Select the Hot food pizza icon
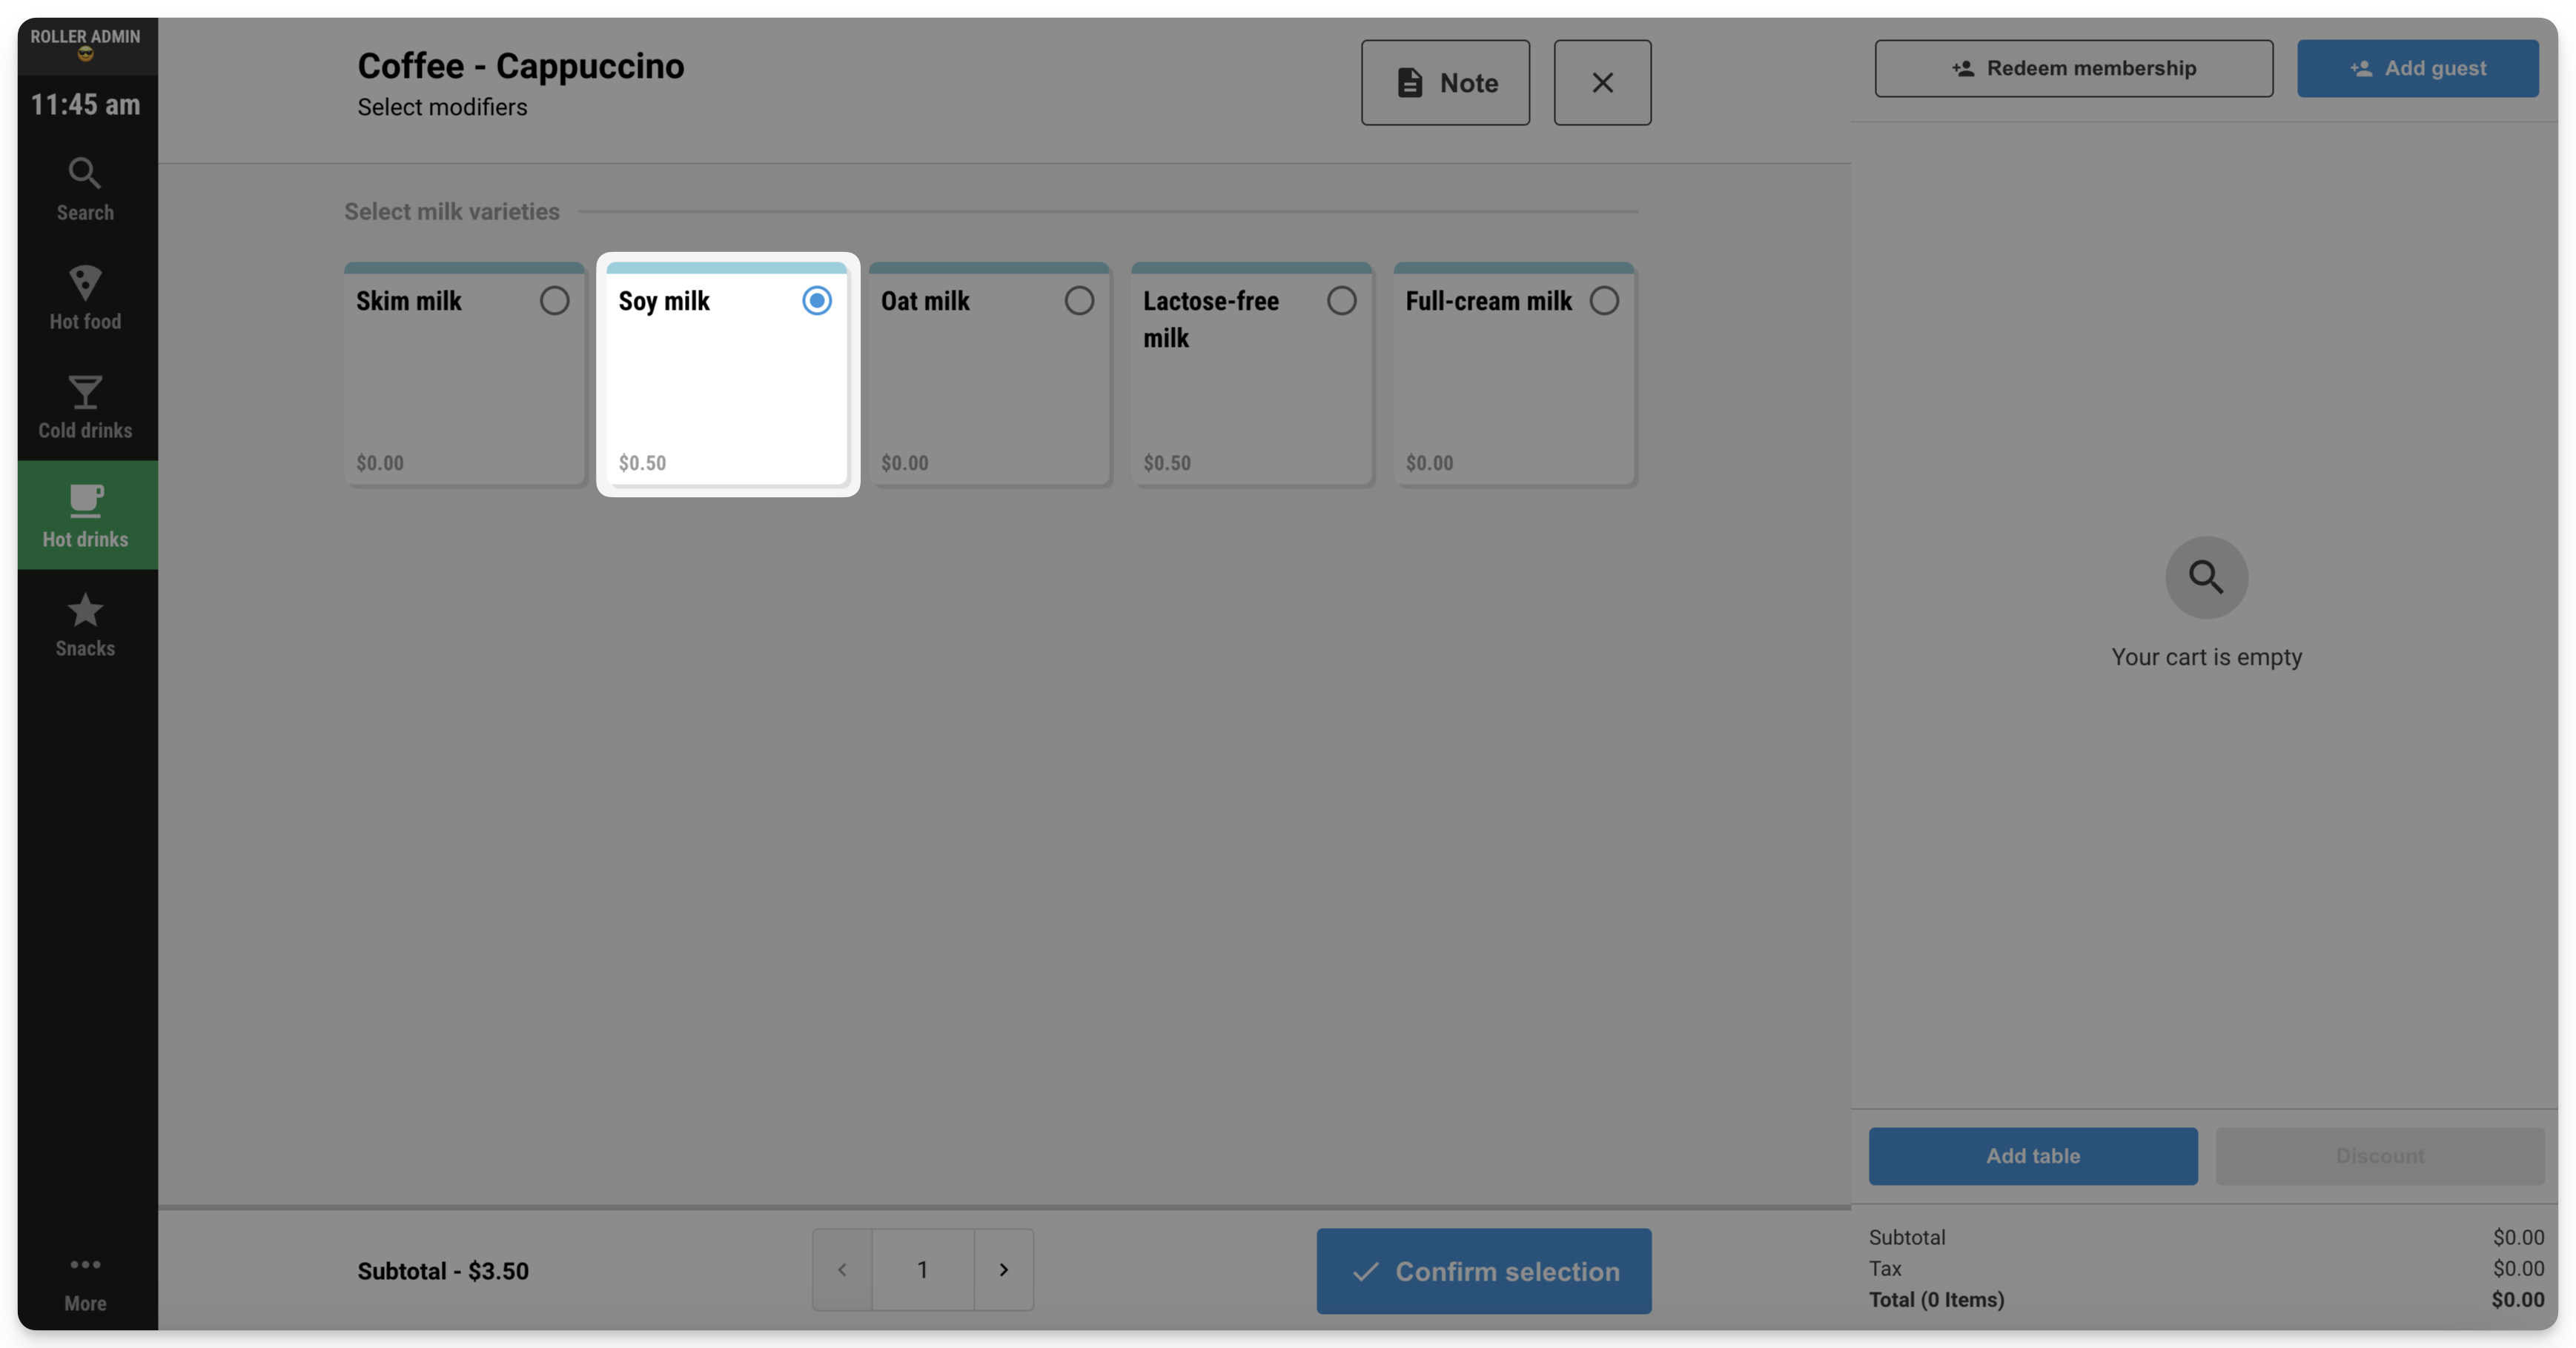The width and height of the screenshot is (2576, 1348). [85, 282]
